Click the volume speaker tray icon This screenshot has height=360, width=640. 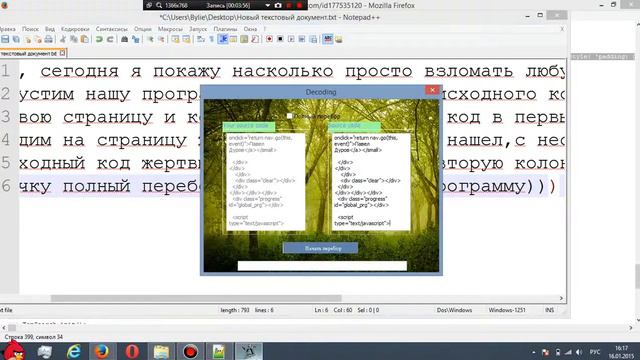[x=579, y=352]
